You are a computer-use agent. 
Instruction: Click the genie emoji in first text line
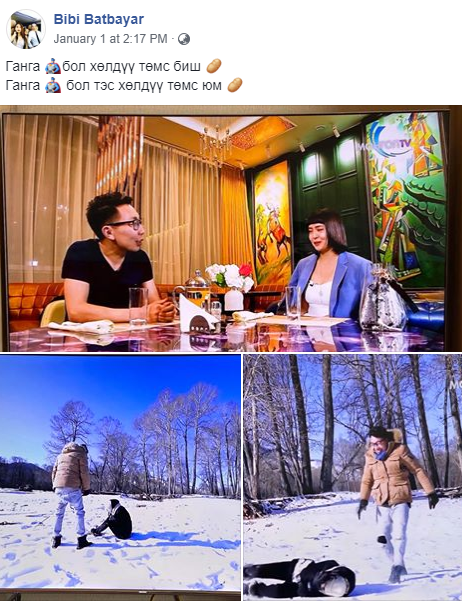point(53,66)
